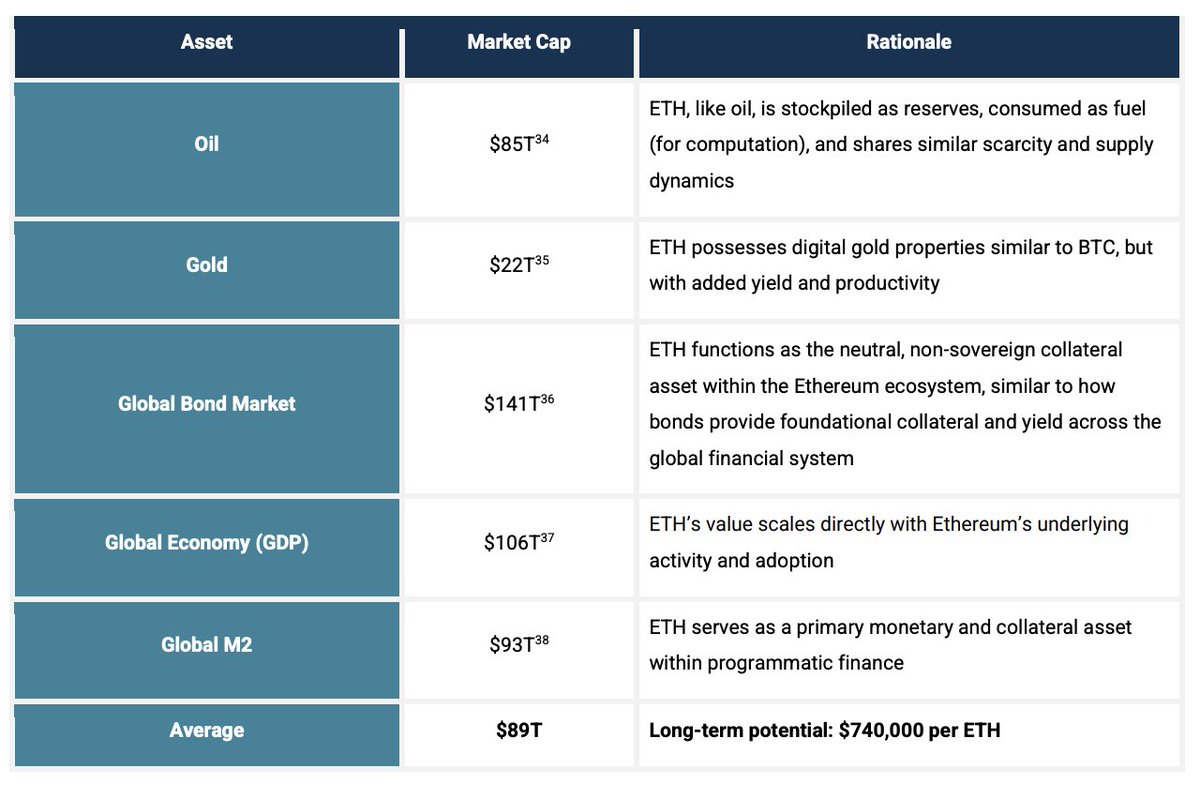
Task: Click the Oil rationale about stockpiled reserves
Action: coord(901,144)
